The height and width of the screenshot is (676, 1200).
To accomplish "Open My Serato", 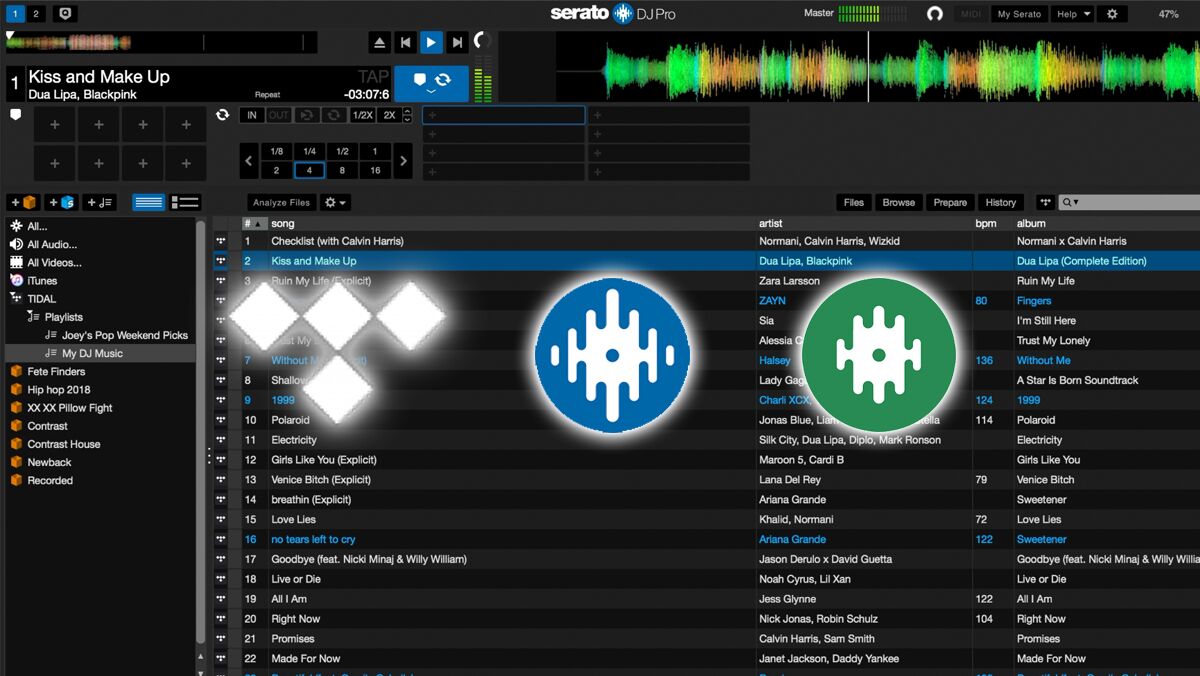I will (x=1019, y=14).
